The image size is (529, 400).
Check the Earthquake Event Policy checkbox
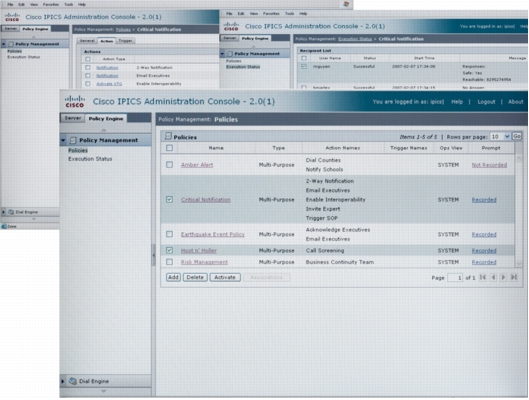click(169, 234)
